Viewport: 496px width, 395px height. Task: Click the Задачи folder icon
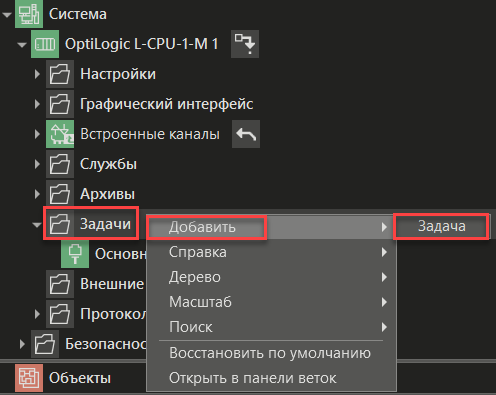pyautogui.click(x=60, y=224)
